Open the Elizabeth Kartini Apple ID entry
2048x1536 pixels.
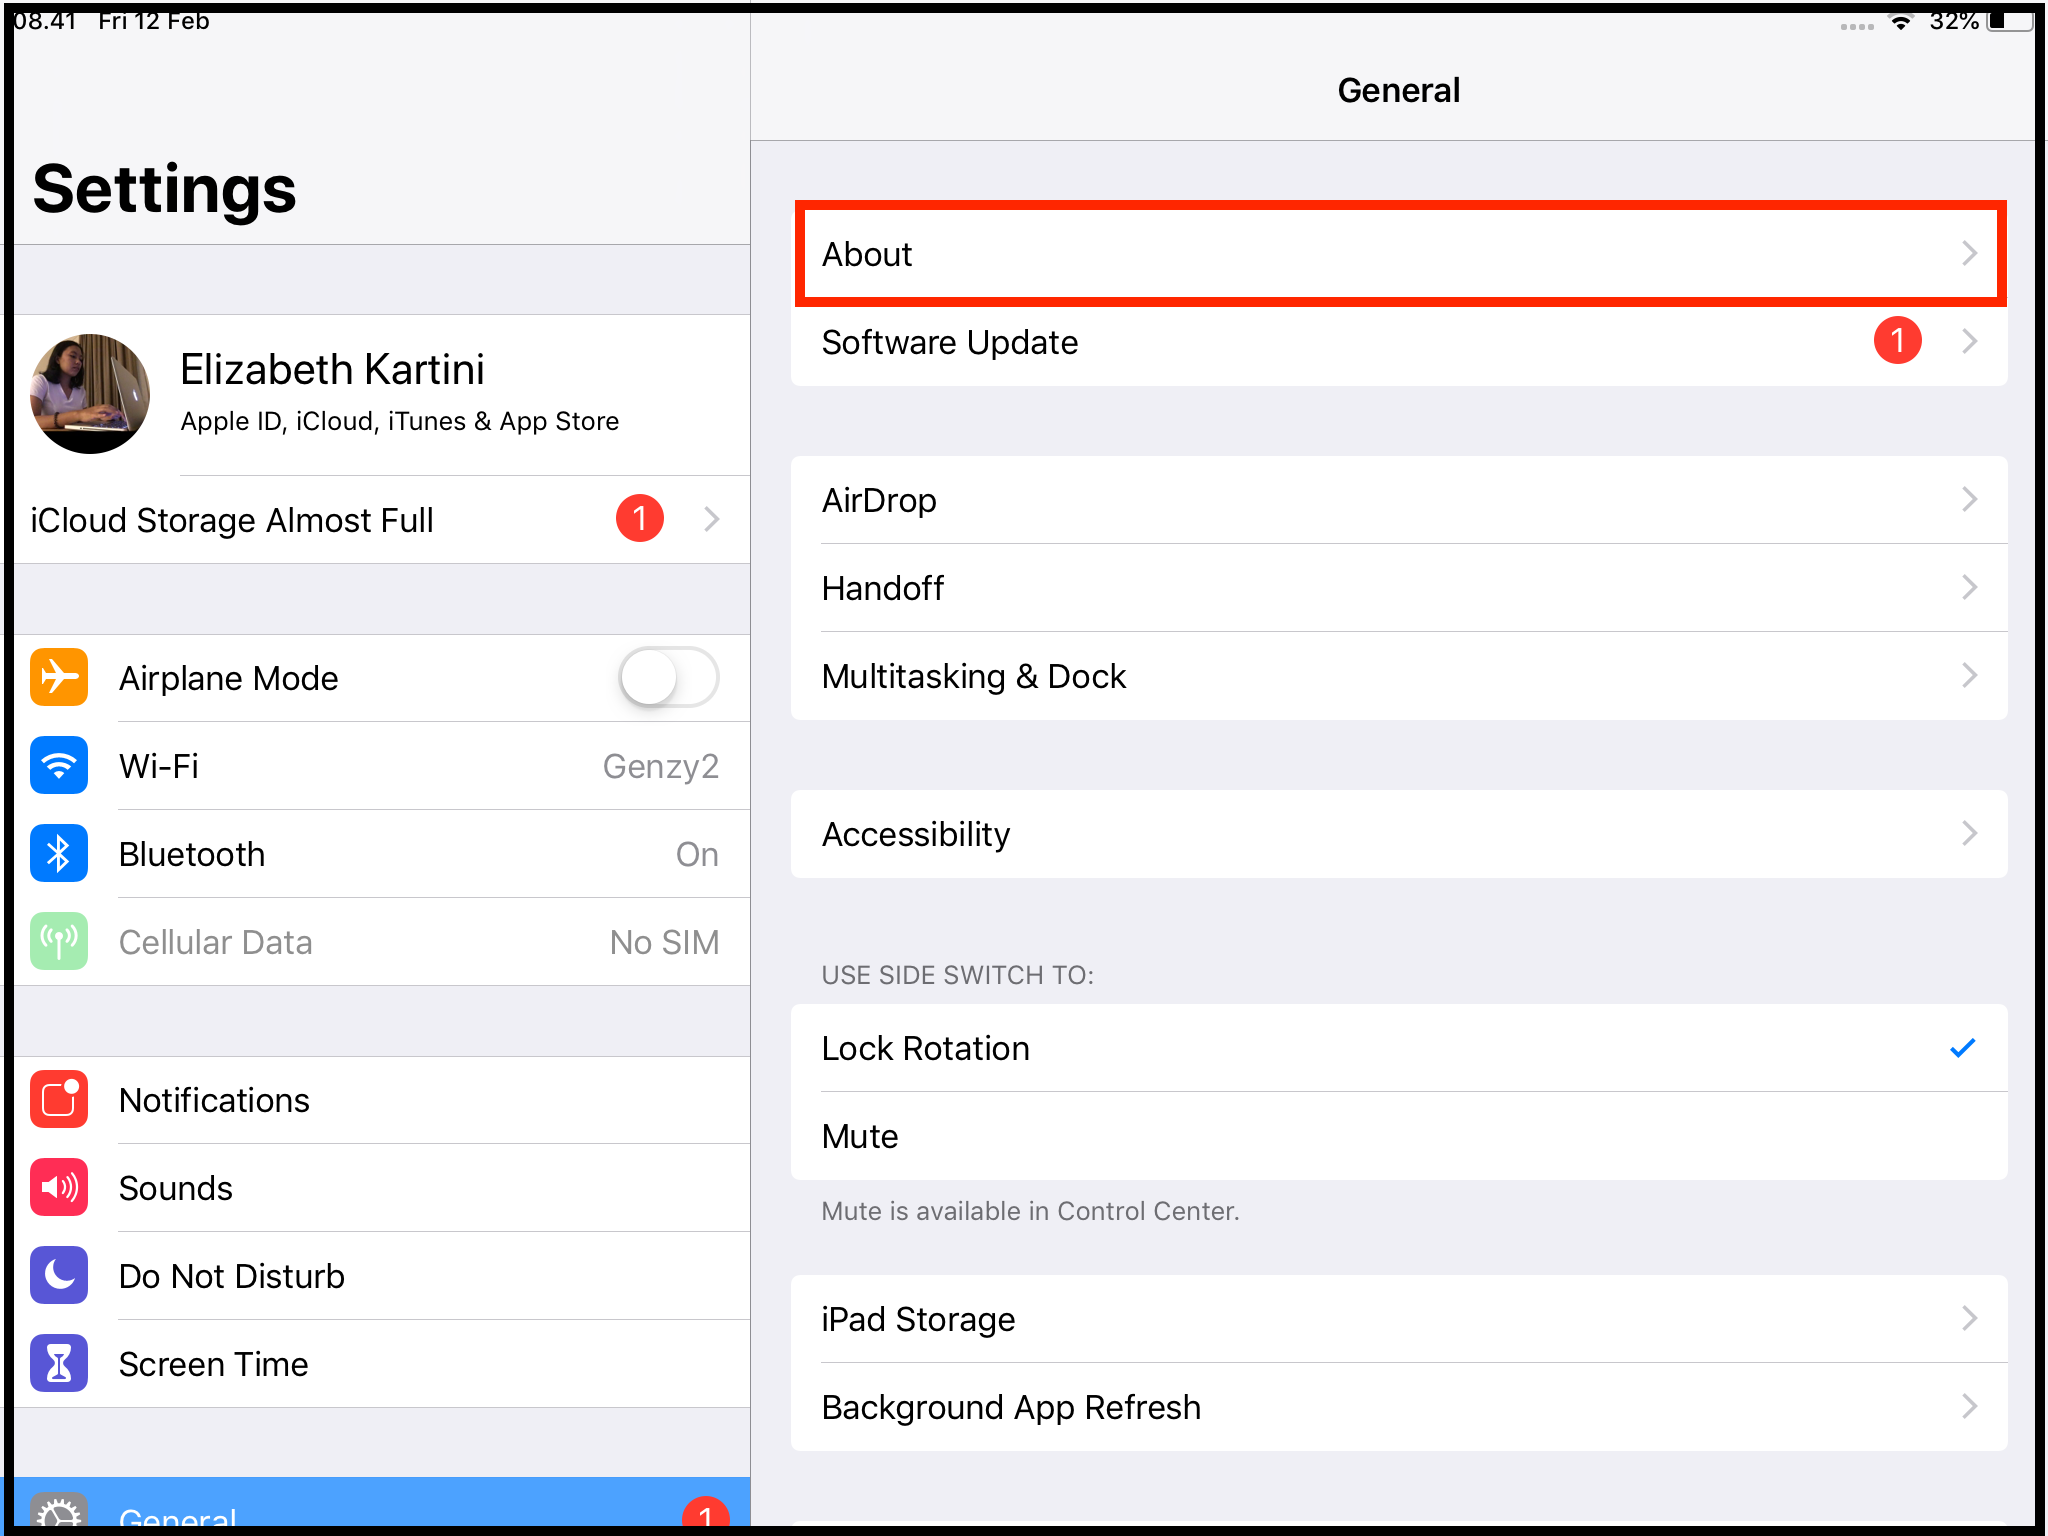[x=380, y=393]
